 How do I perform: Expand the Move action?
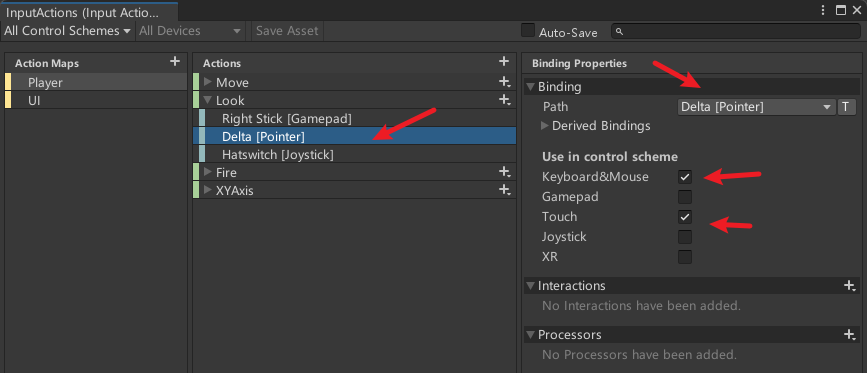coord(208,82)
